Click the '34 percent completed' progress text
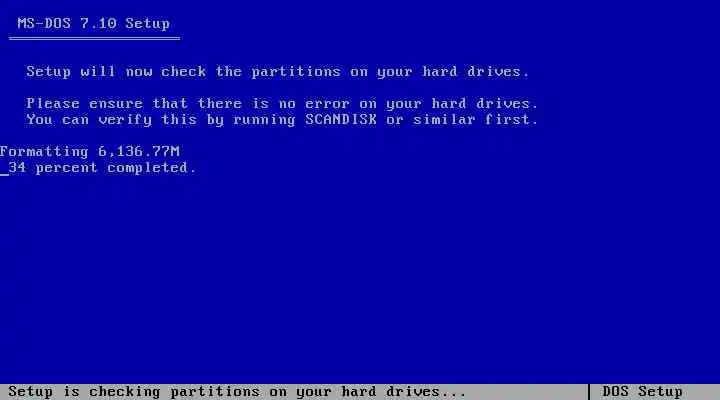Viewport: 720px width, 400px height. coord(102,168)
